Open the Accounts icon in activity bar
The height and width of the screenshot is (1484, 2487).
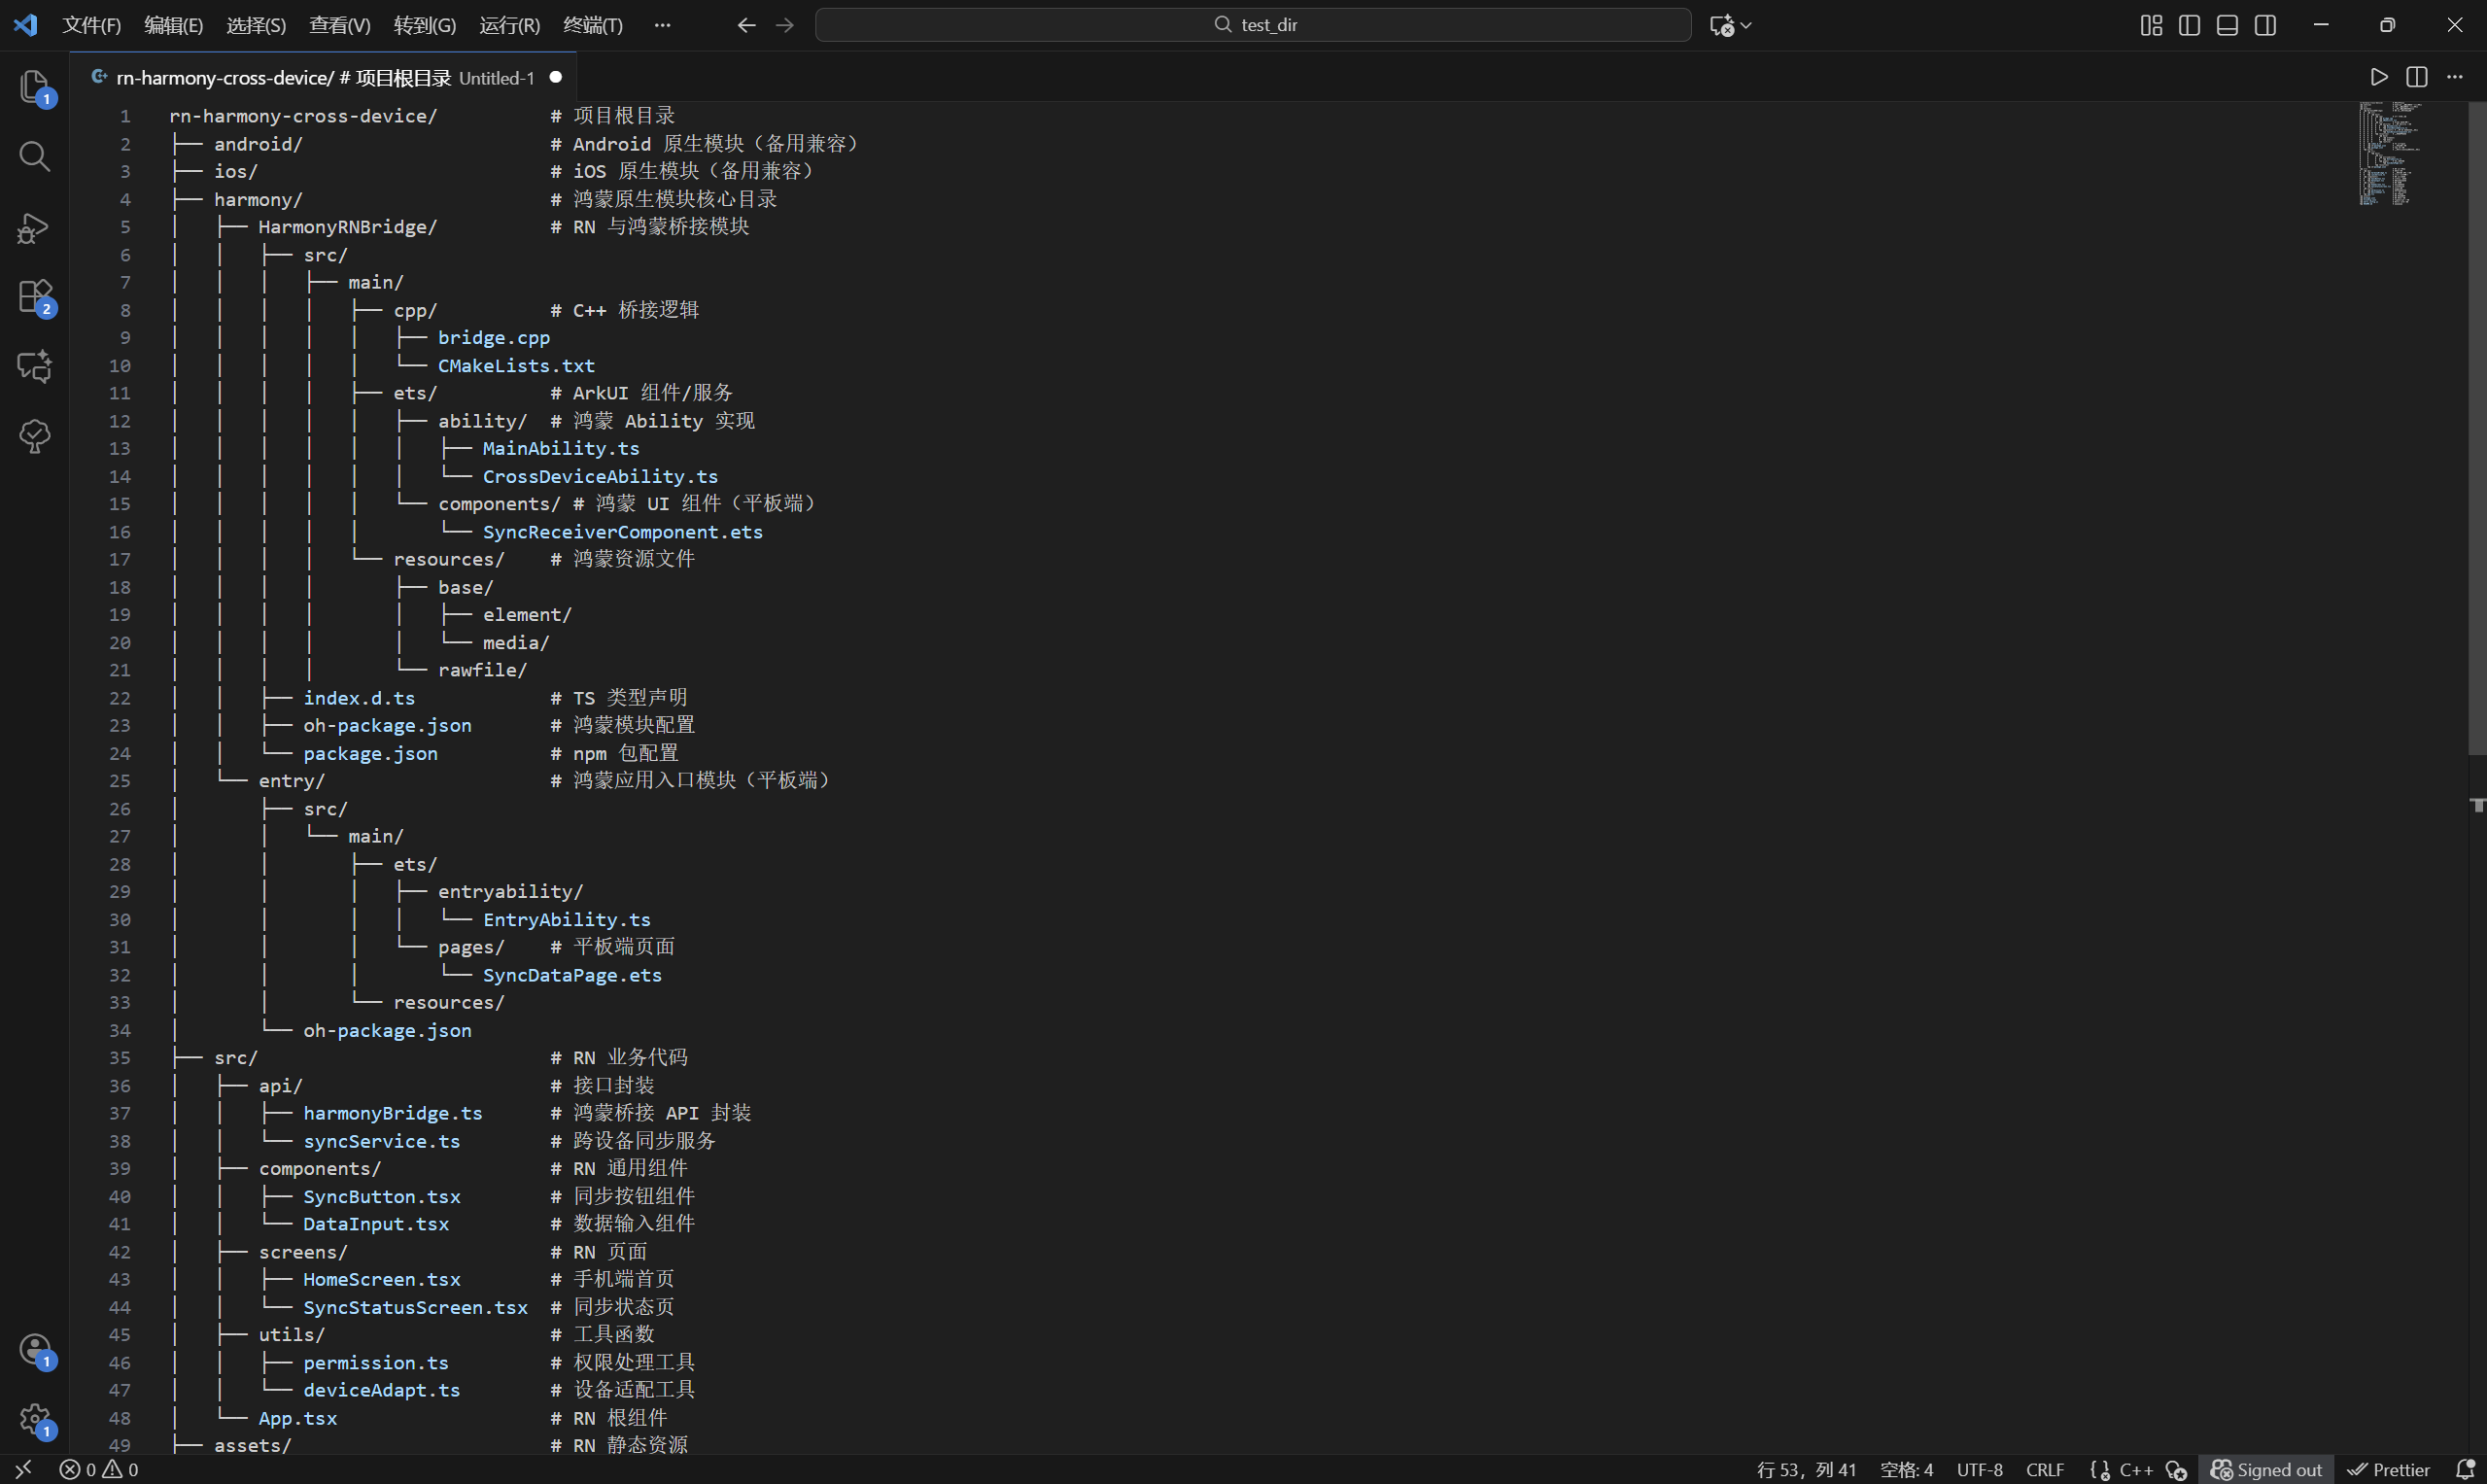coord(34,1350)
